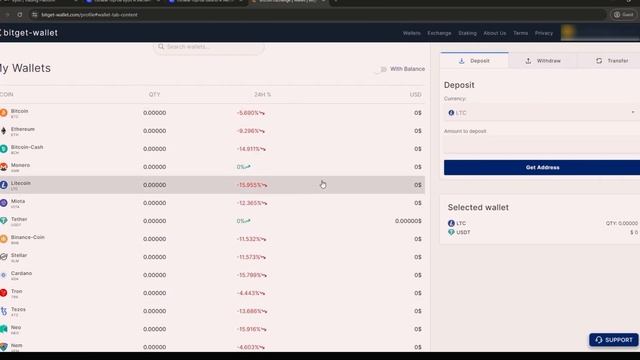
Task: Click Tether's 0.00000$ USD value
Action: pyautogui.click(x=408, y=221)
